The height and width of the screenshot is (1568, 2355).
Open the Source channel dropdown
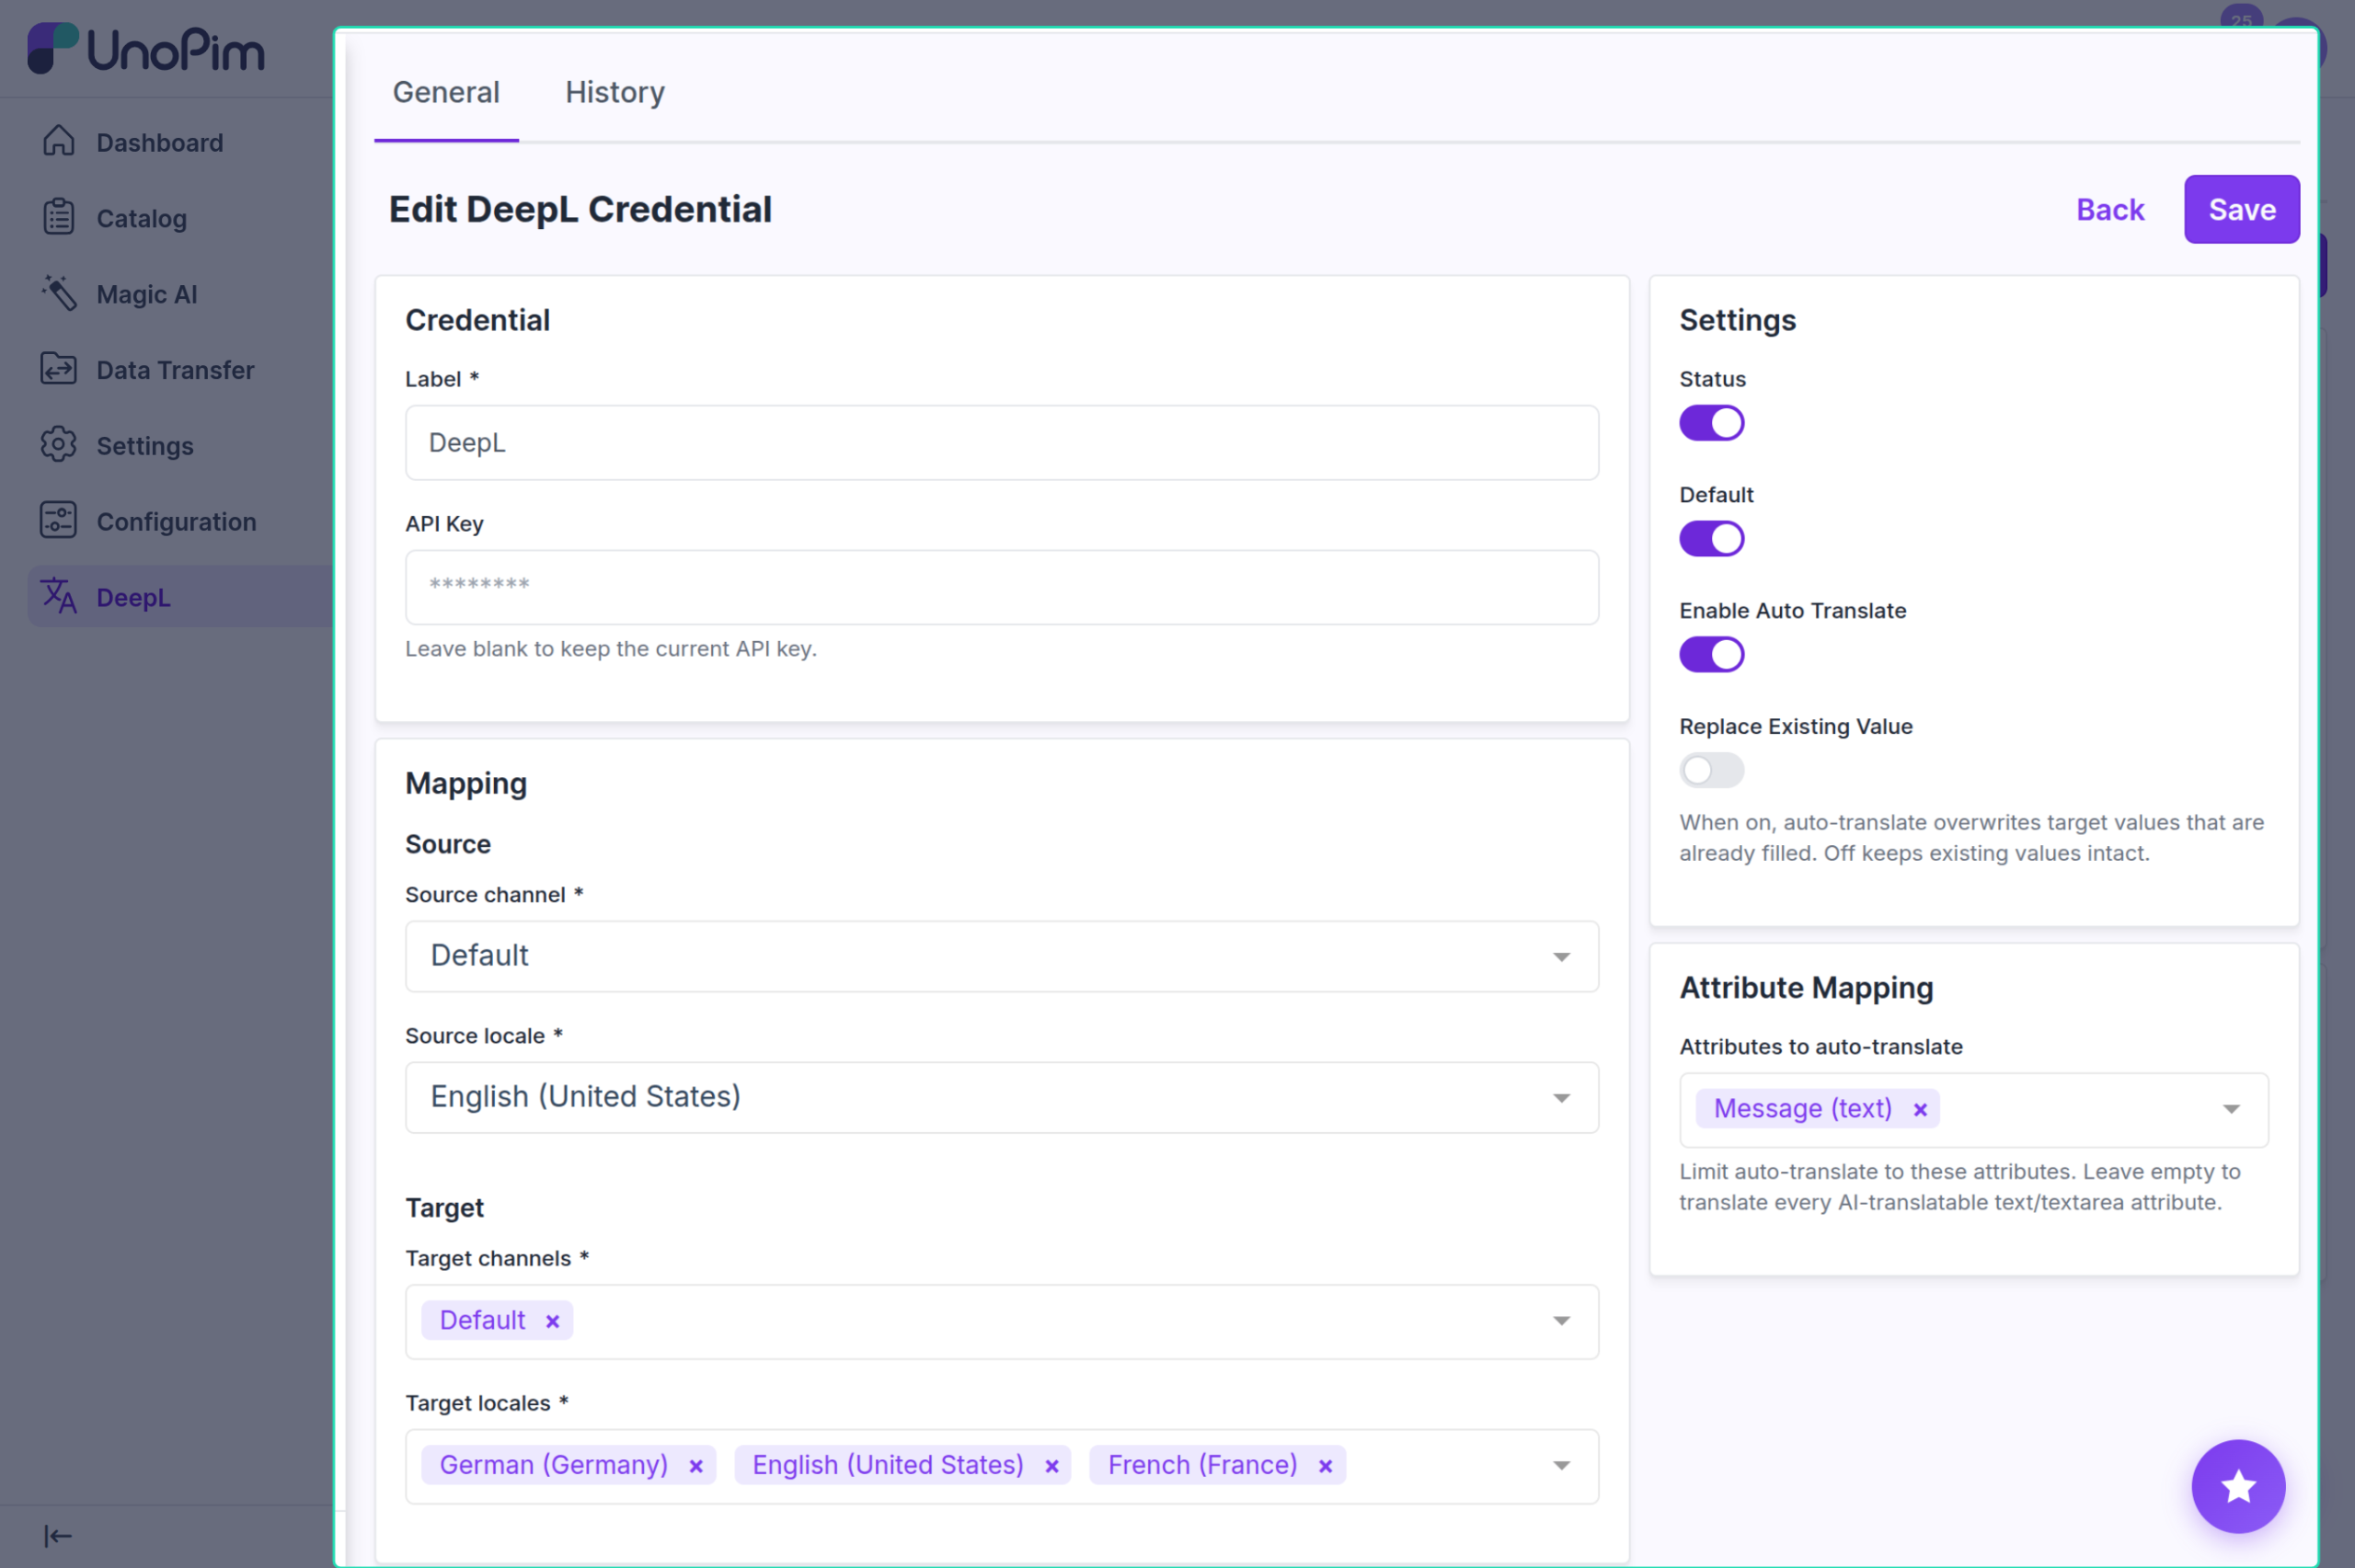point(1001,957)
